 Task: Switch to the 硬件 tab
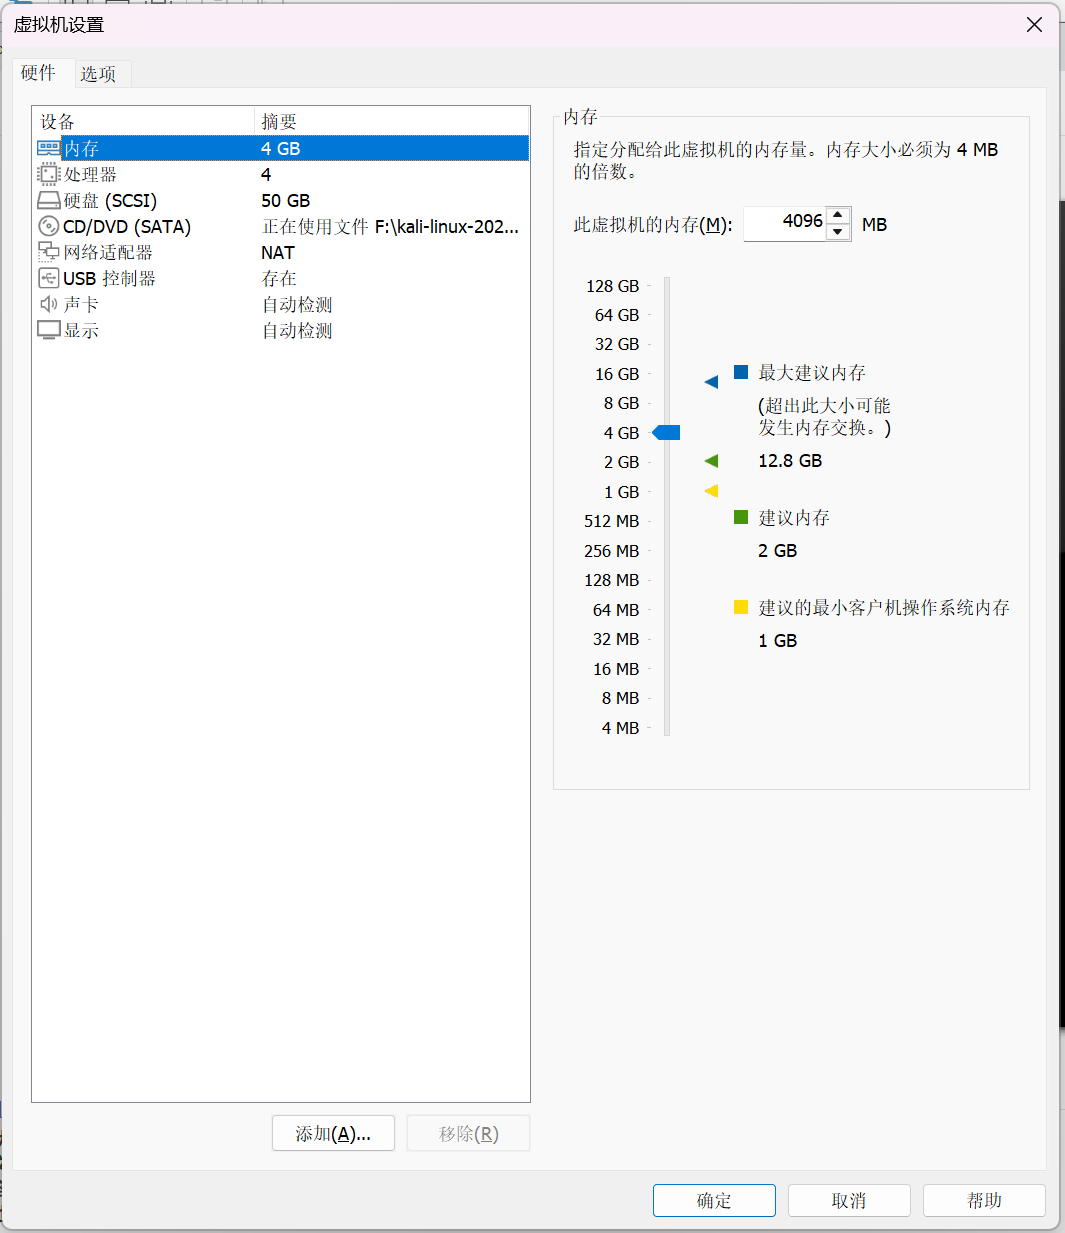point(39,73)
